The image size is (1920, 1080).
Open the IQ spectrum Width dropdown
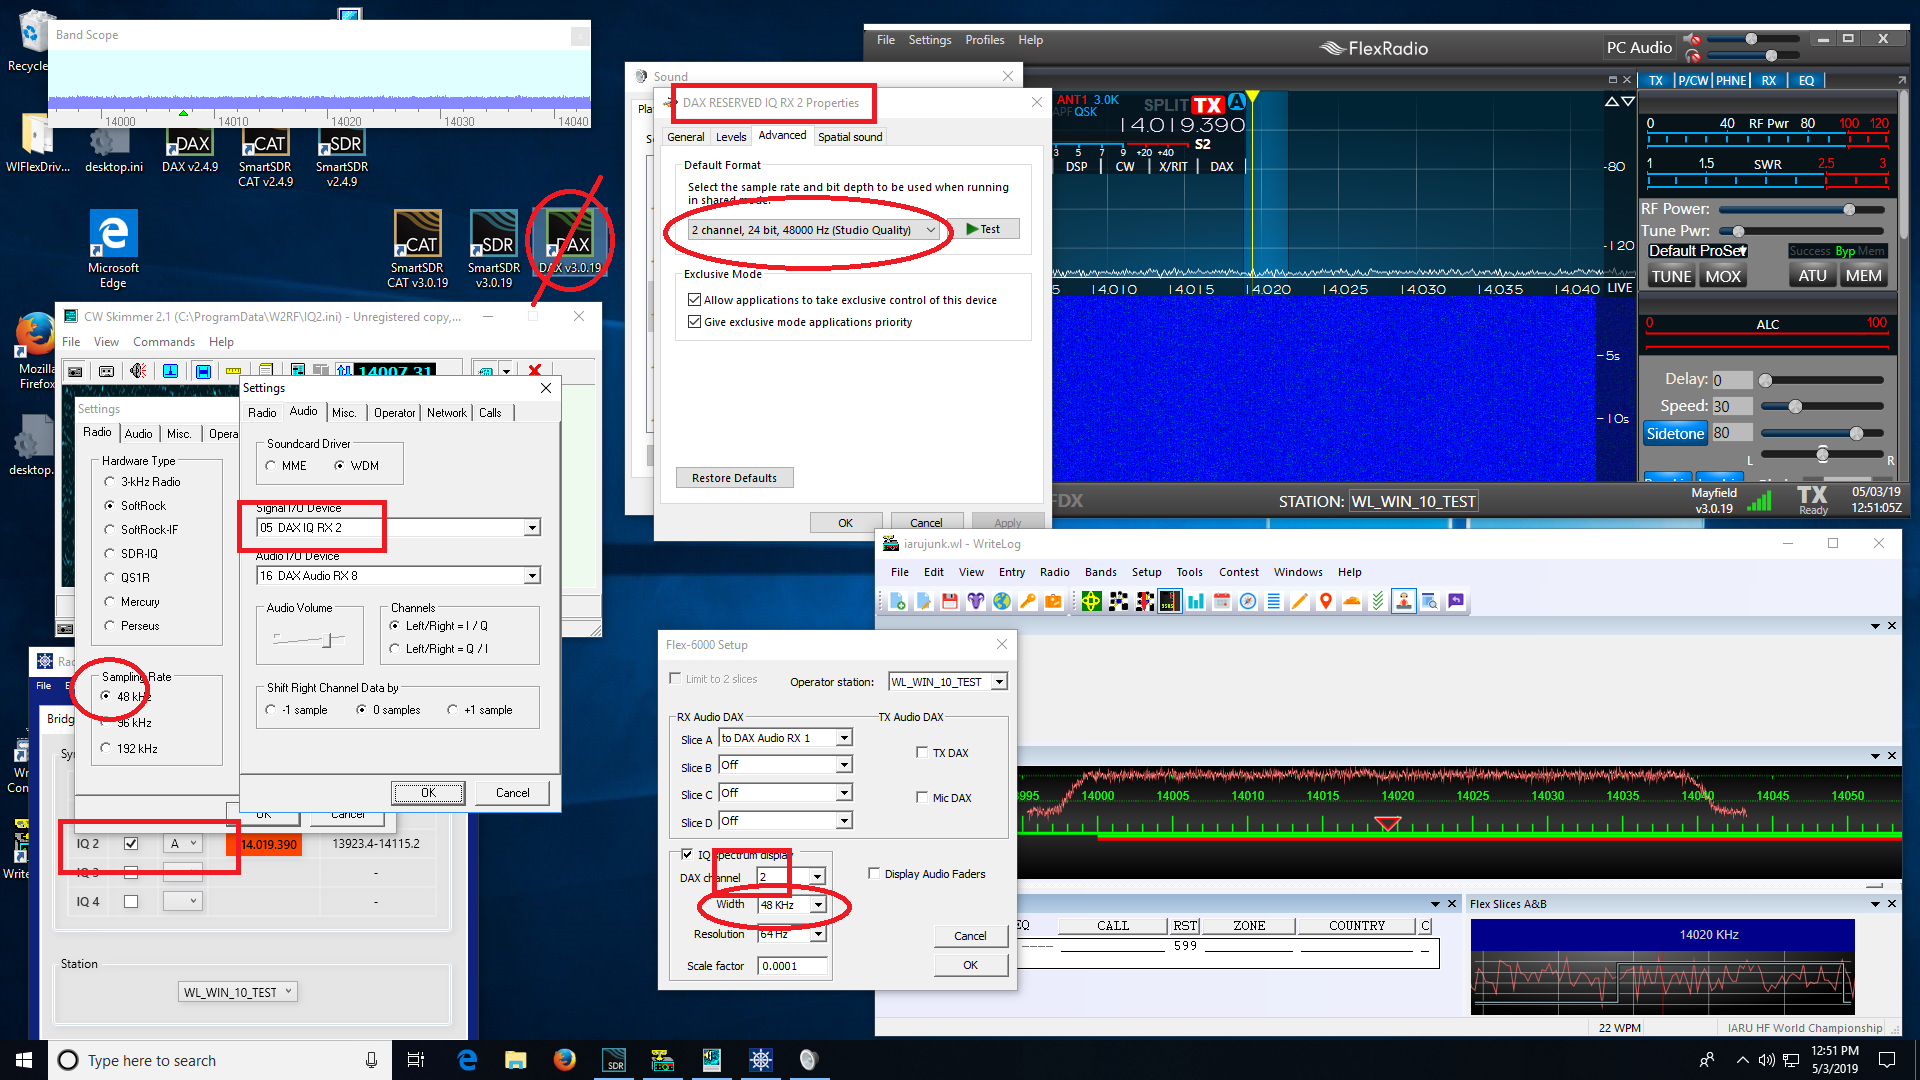[x=817, y=905]
